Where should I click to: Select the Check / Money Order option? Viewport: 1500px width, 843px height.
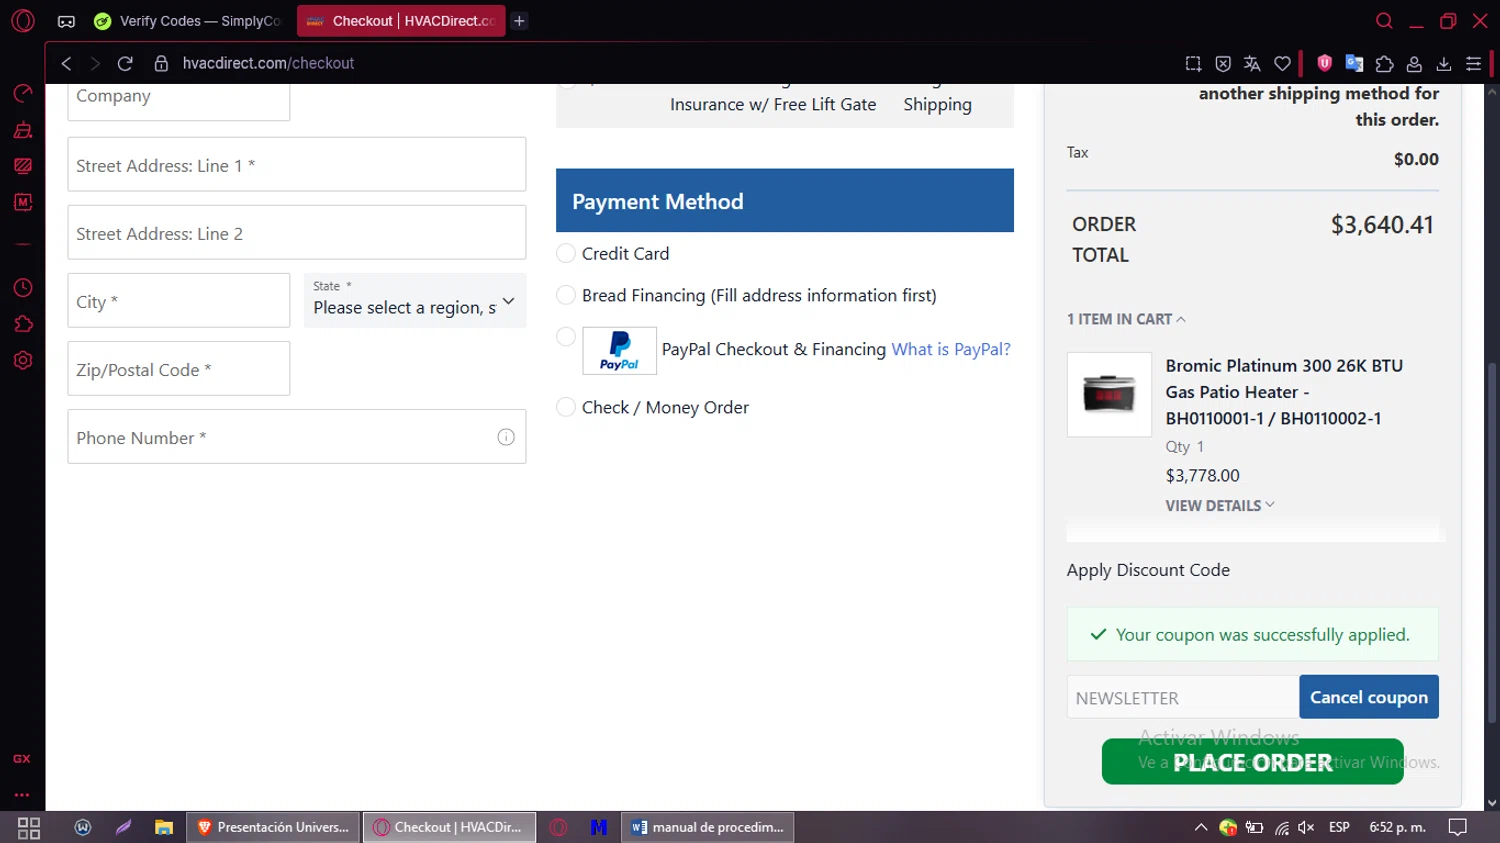pos(566,407)
